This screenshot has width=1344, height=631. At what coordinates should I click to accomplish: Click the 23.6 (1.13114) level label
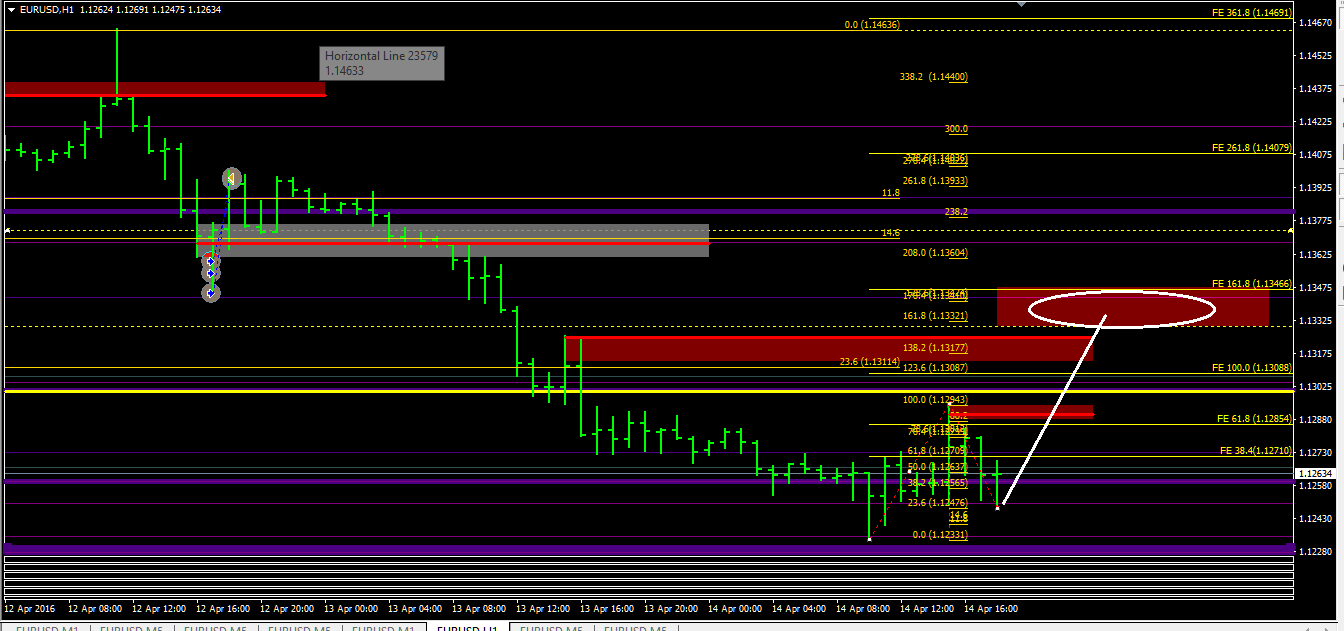coord(869,362)
